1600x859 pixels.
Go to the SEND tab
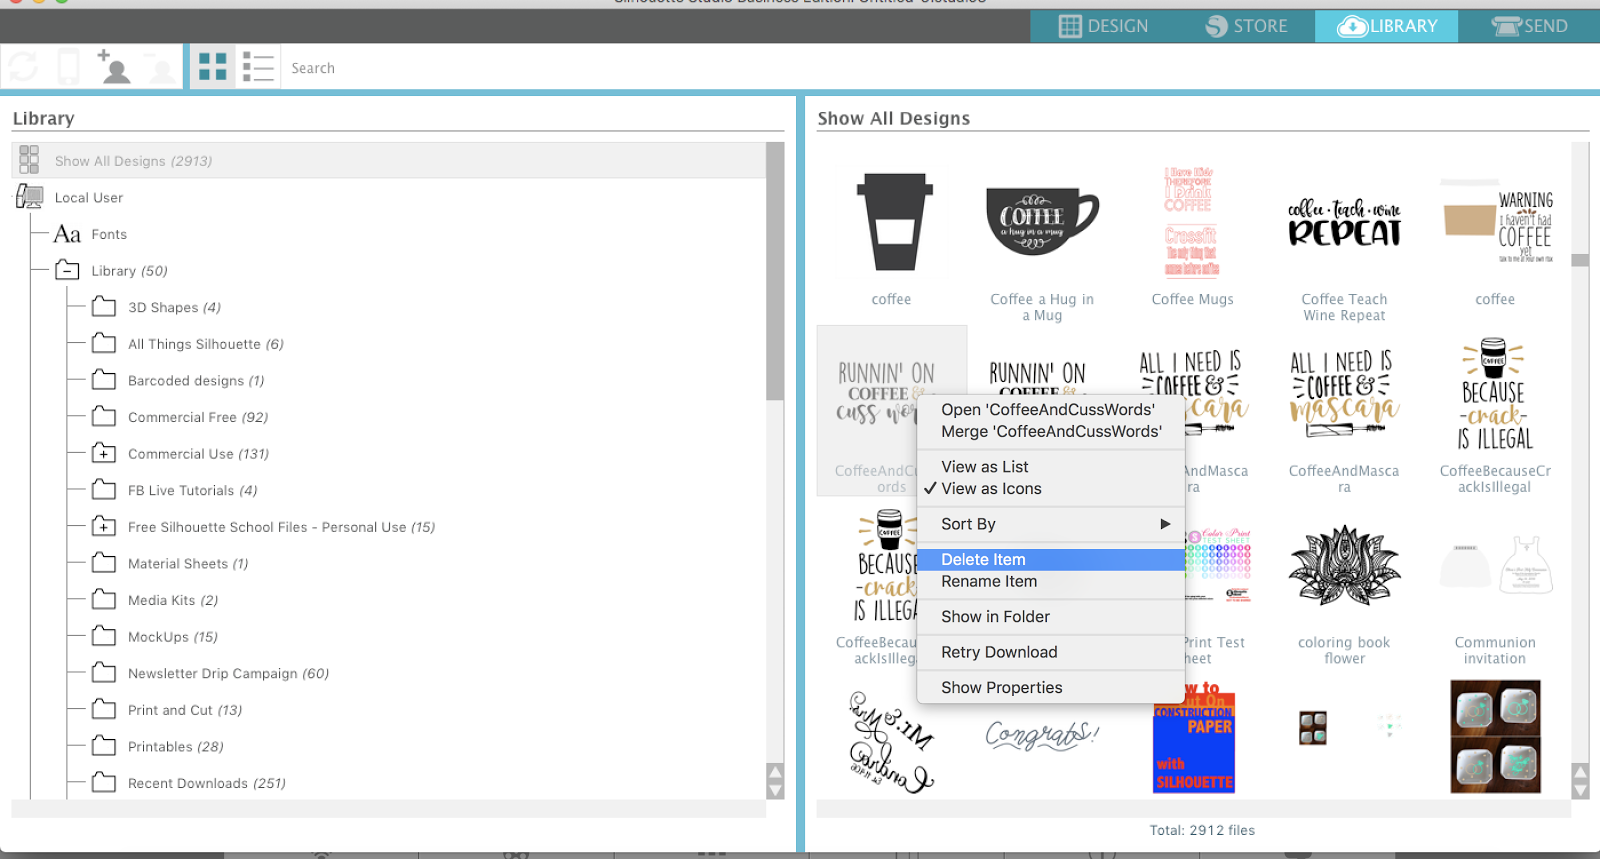click(x=1529, y=26)
